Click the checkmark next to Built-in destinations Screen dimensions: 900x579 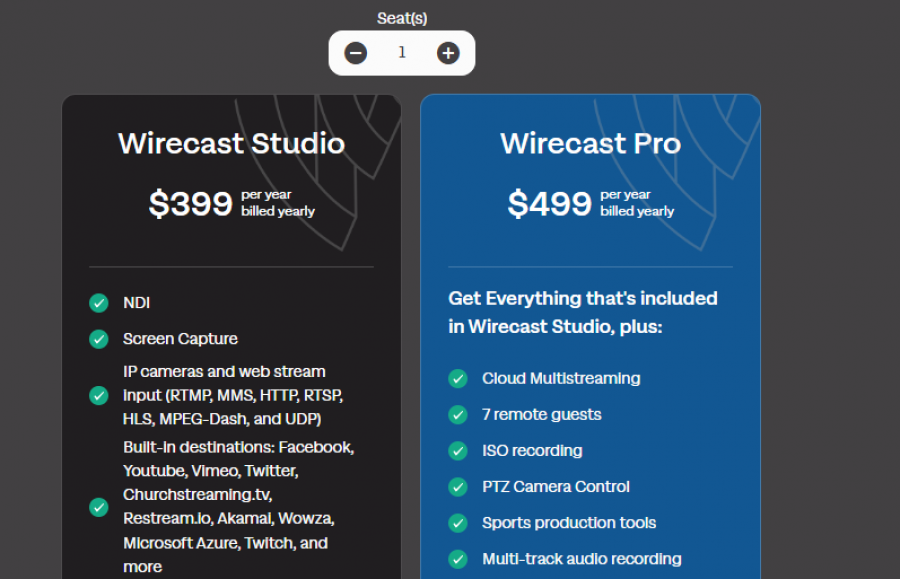click(99, 507)
